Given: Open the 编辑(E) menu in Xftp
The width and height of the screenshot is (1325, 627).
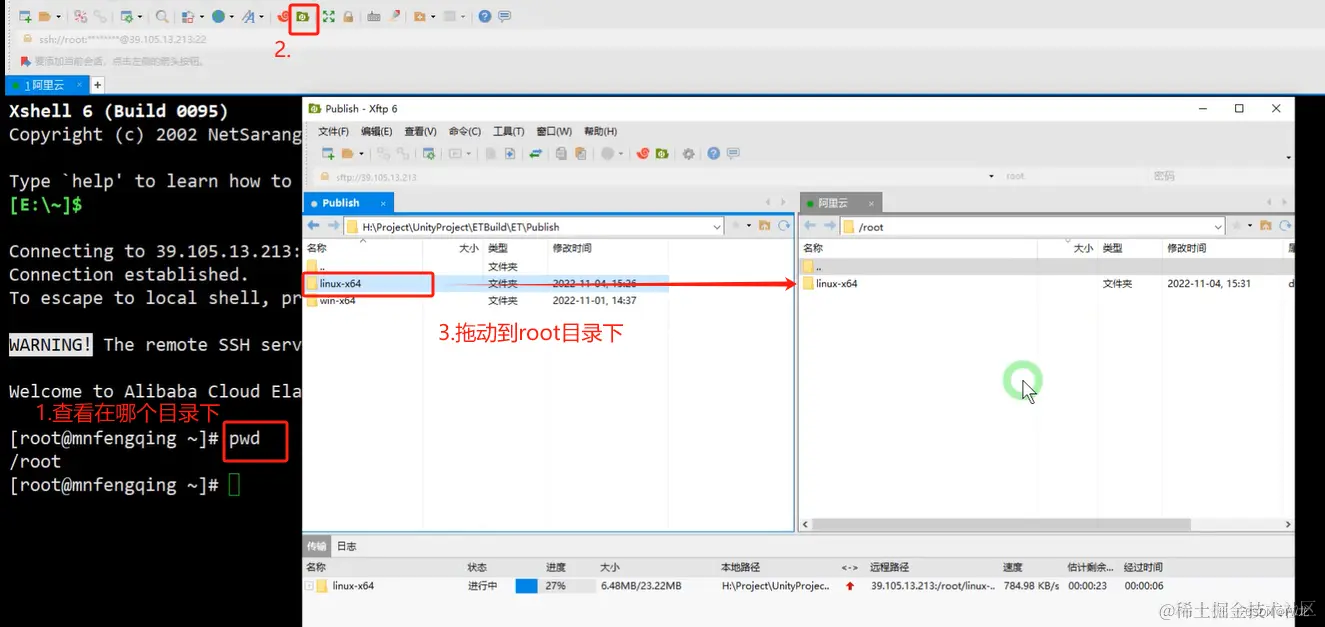Looking at the screenshot, I should (377, 131).
